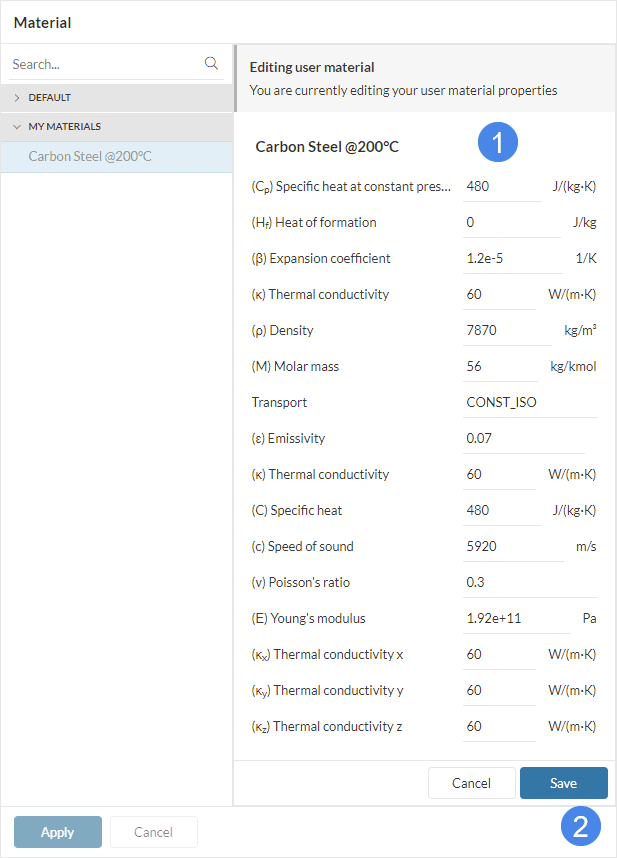Screen dimensions: 617x858
Task: Click the Emissivity input field
Action: [523, 438]
